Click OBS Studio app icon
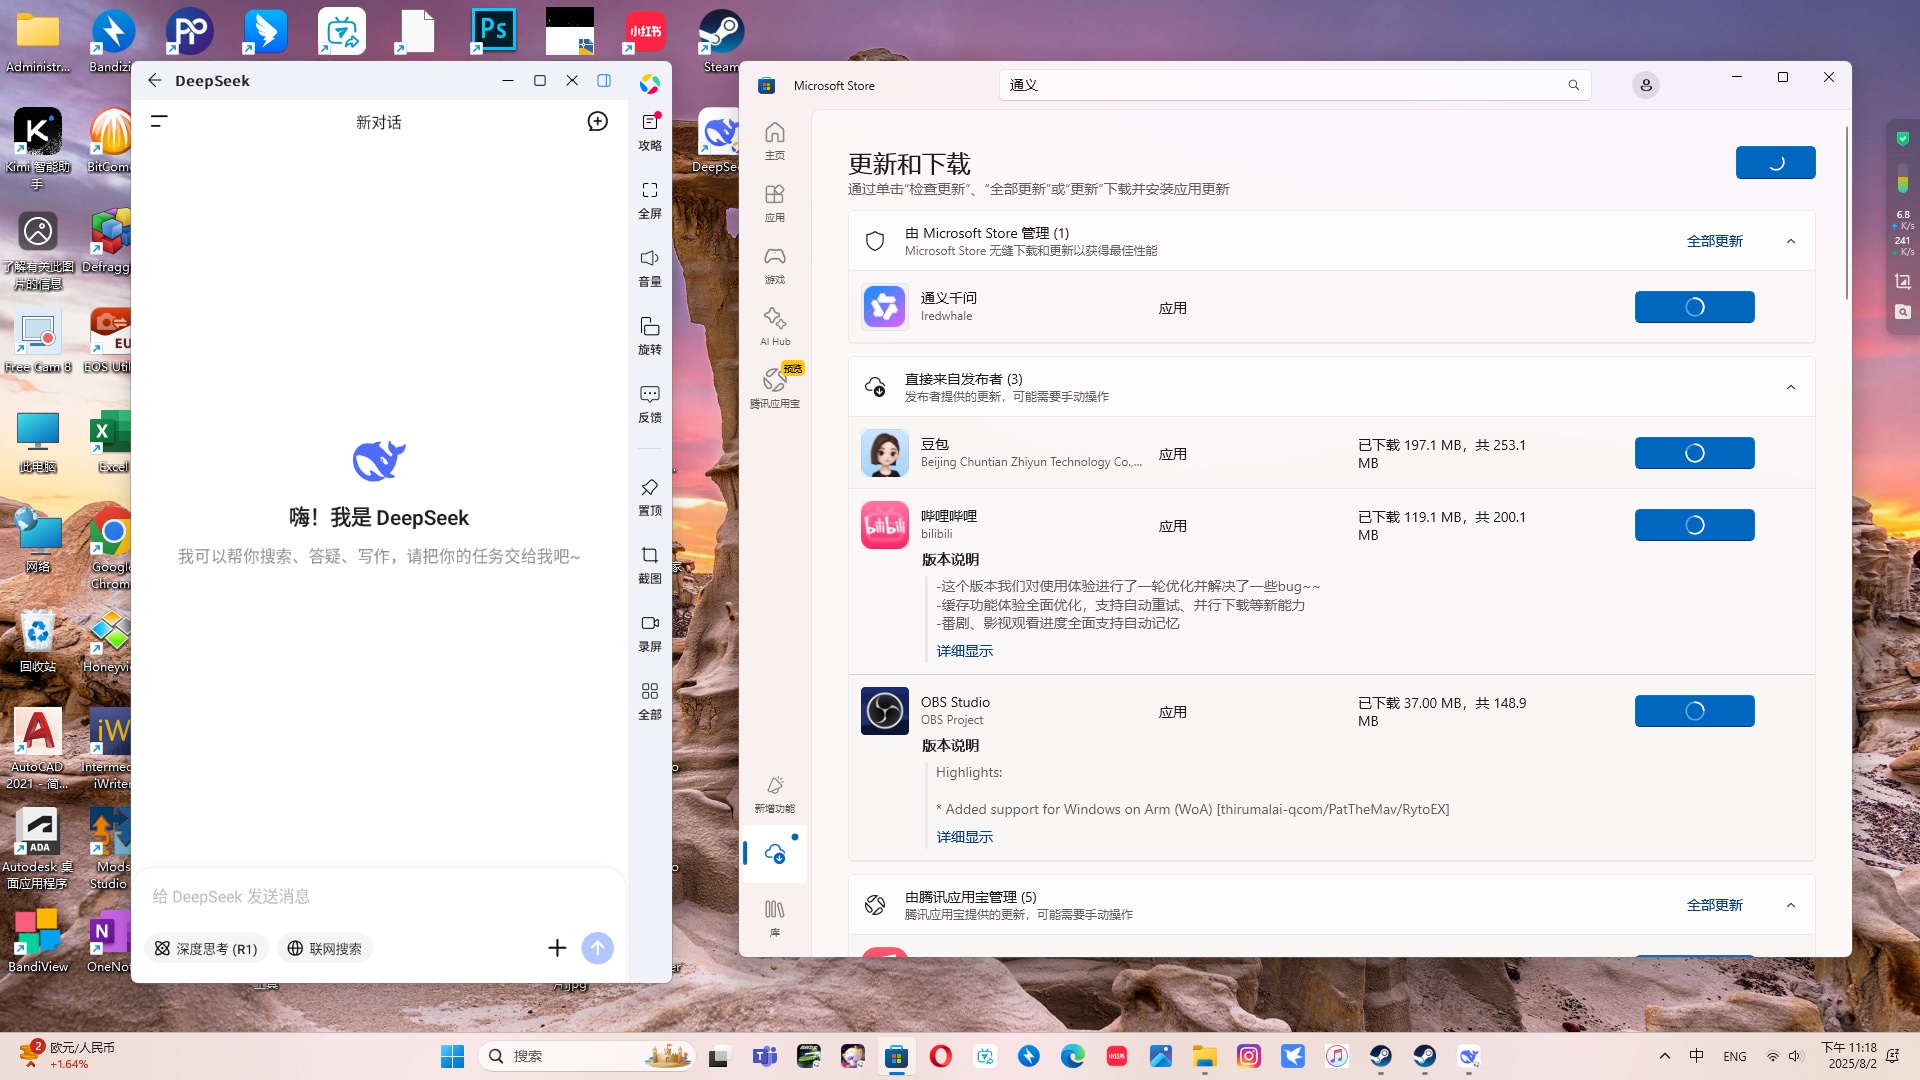Screen dimensions: 1920x1080 (x=884, y=711)
